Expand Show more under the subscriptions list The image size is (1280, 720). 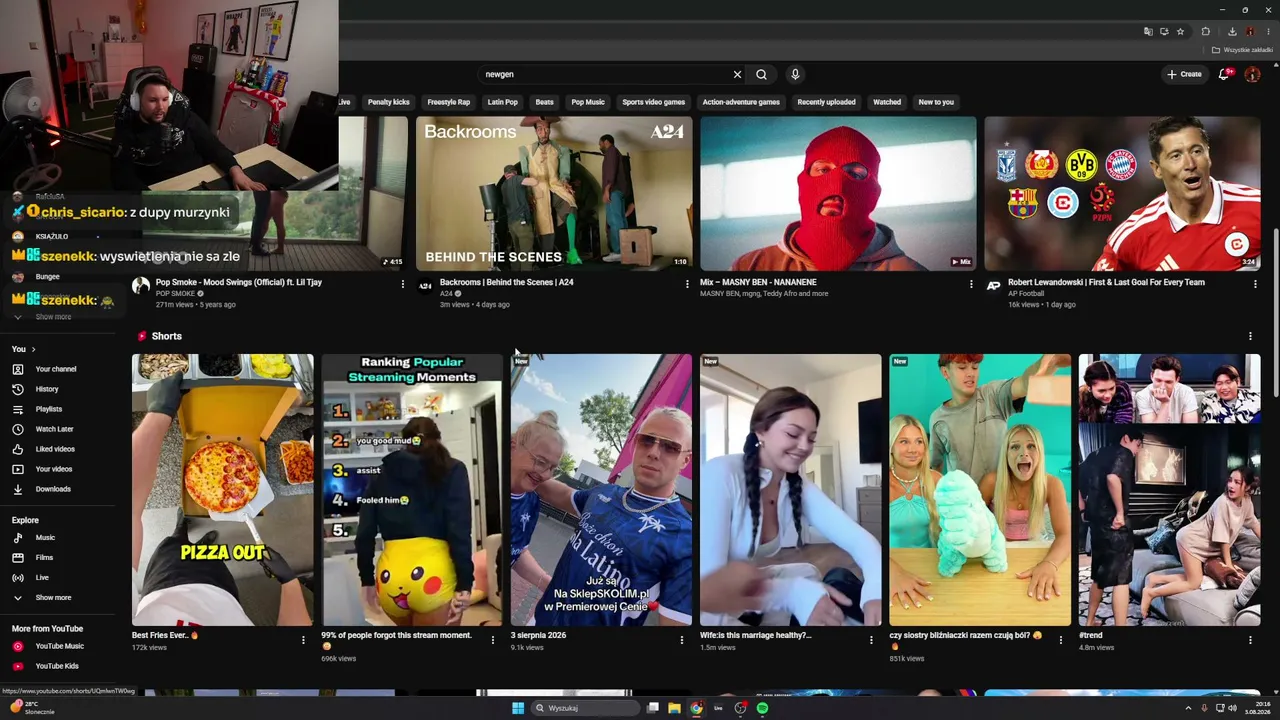(53, 317)
